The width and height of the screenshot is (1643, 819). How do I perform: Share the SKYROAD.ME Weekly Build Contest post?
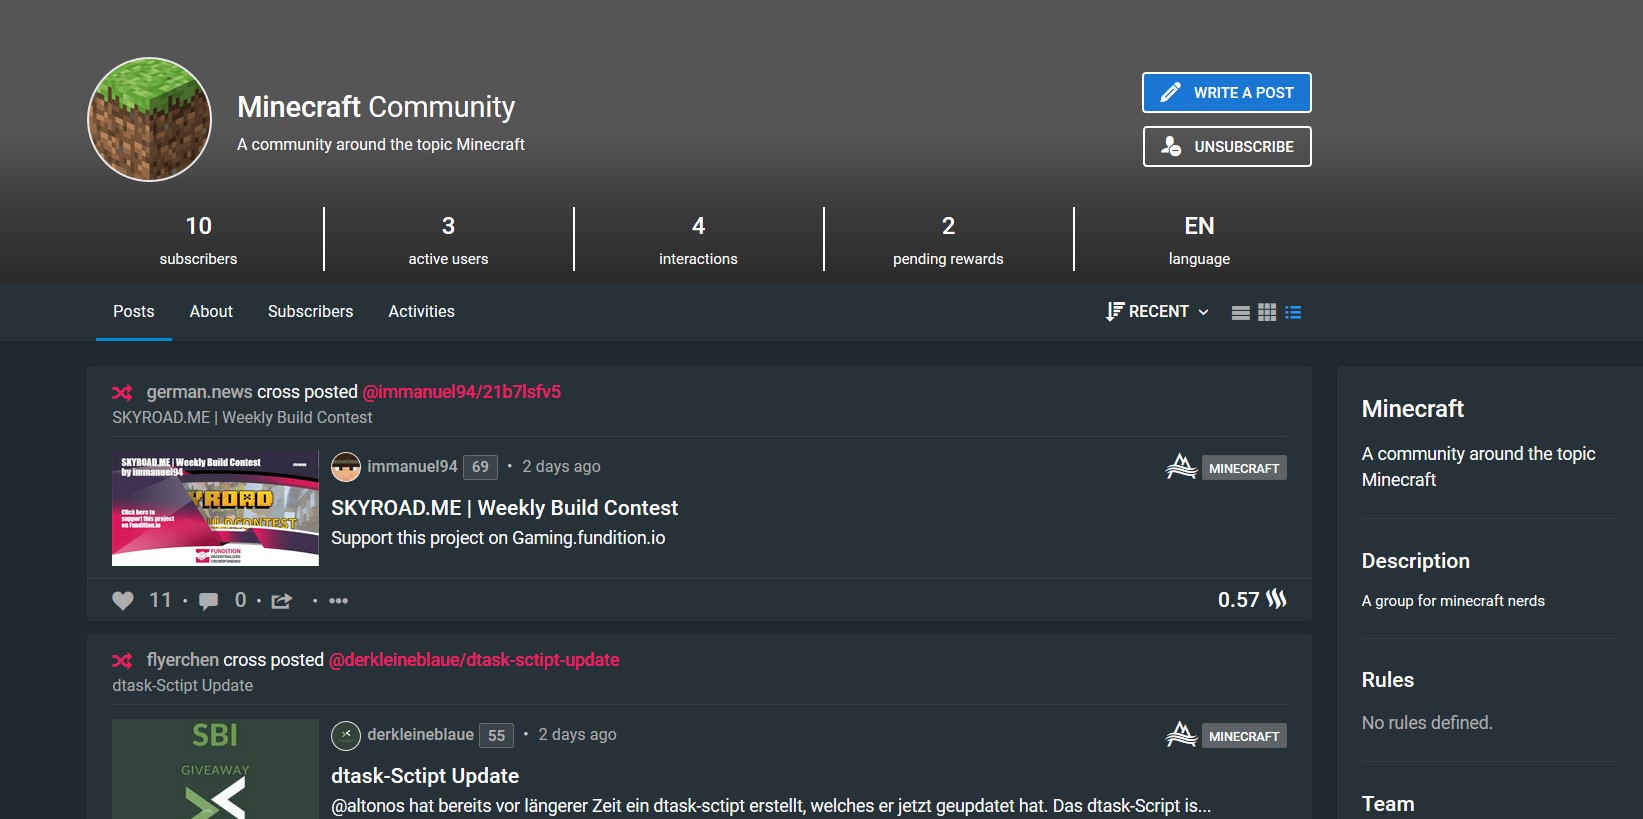click(x=282, y=601)
